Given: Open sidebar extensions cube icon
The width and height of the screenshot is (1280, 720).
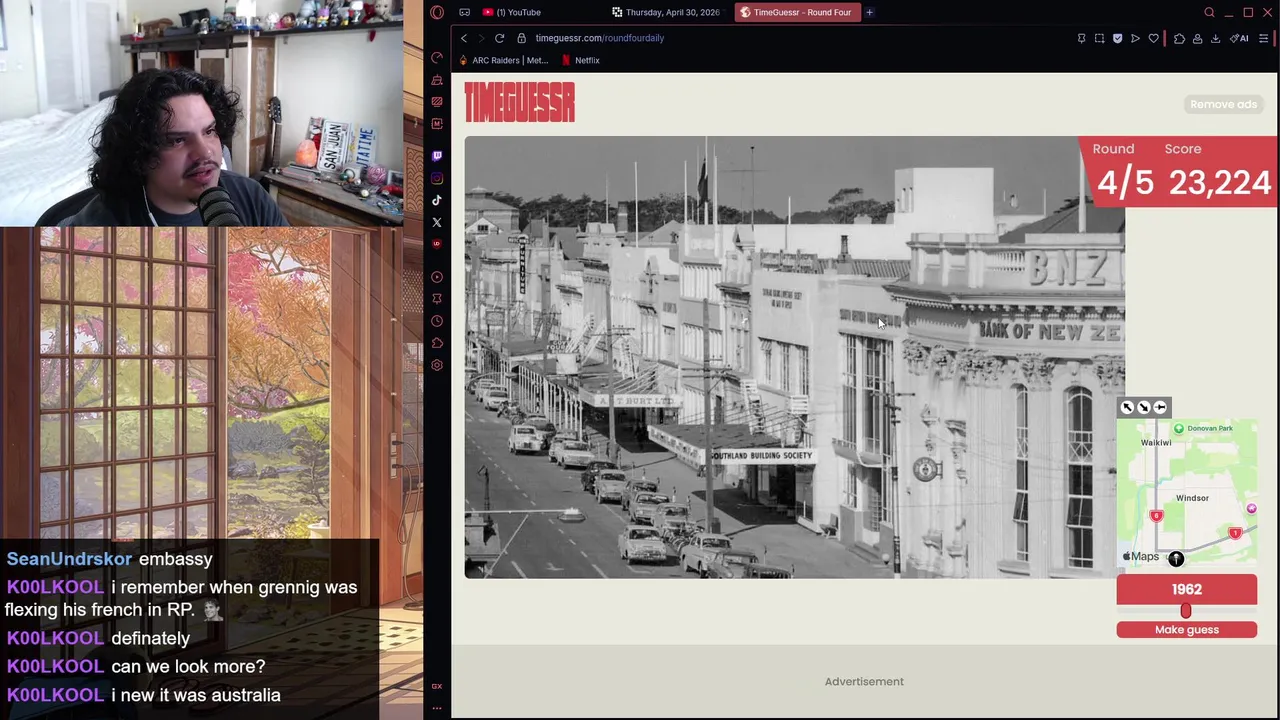Looking at the screenshot, I should click(437, 343).
